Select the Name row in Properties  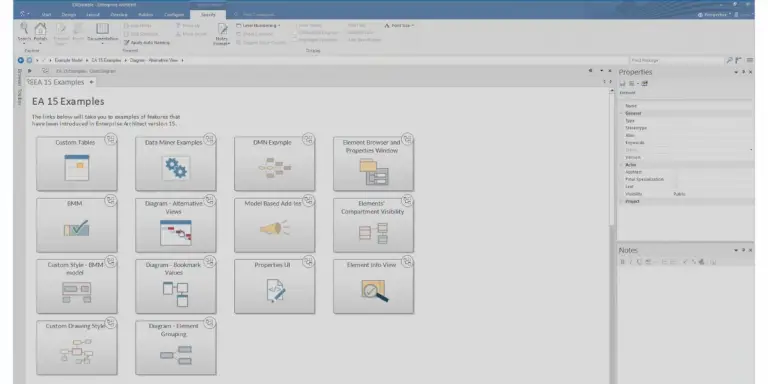tap(686, 106)
